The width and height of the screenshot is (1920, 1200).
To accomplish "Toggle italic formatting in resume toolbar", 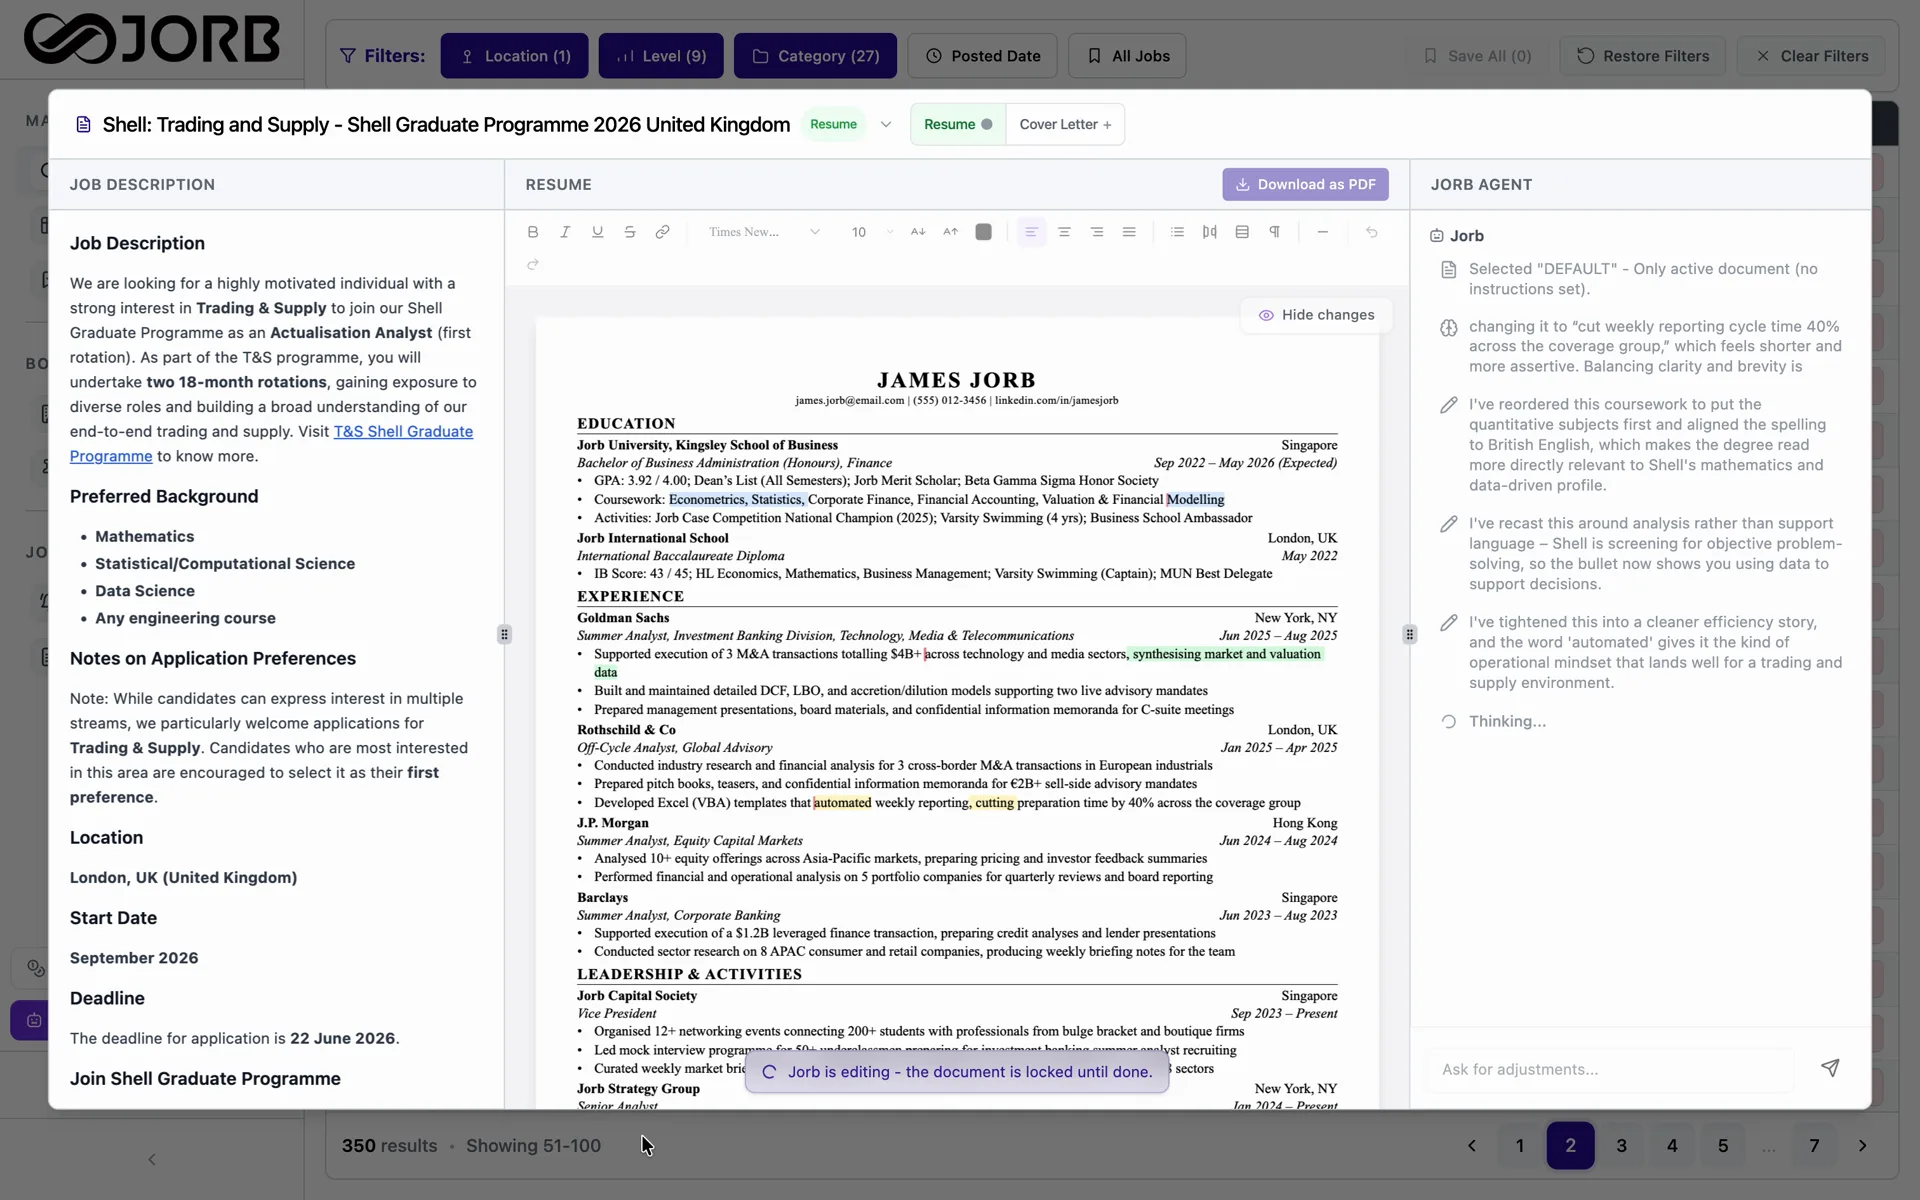I will pyautogui.click(x=565, y=232).
